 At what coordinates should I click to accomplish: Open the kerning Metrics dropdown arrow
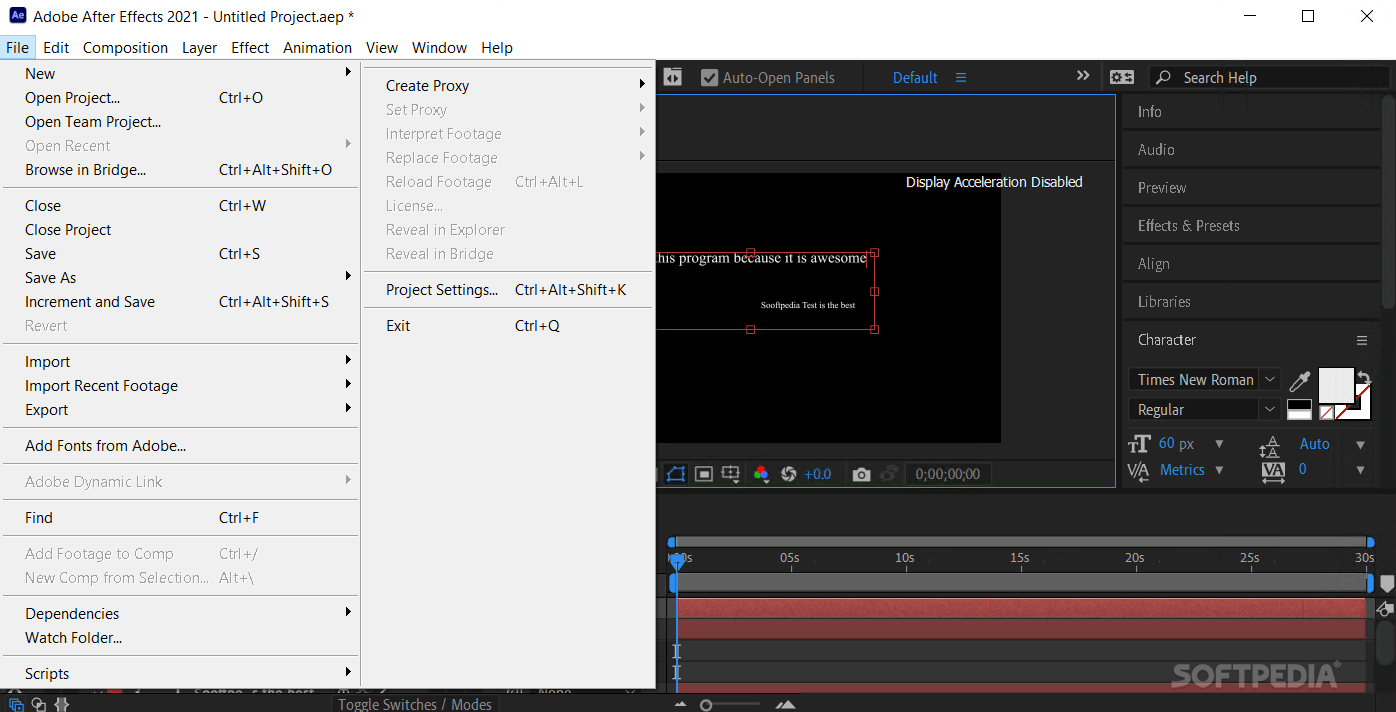(1219, 470)
